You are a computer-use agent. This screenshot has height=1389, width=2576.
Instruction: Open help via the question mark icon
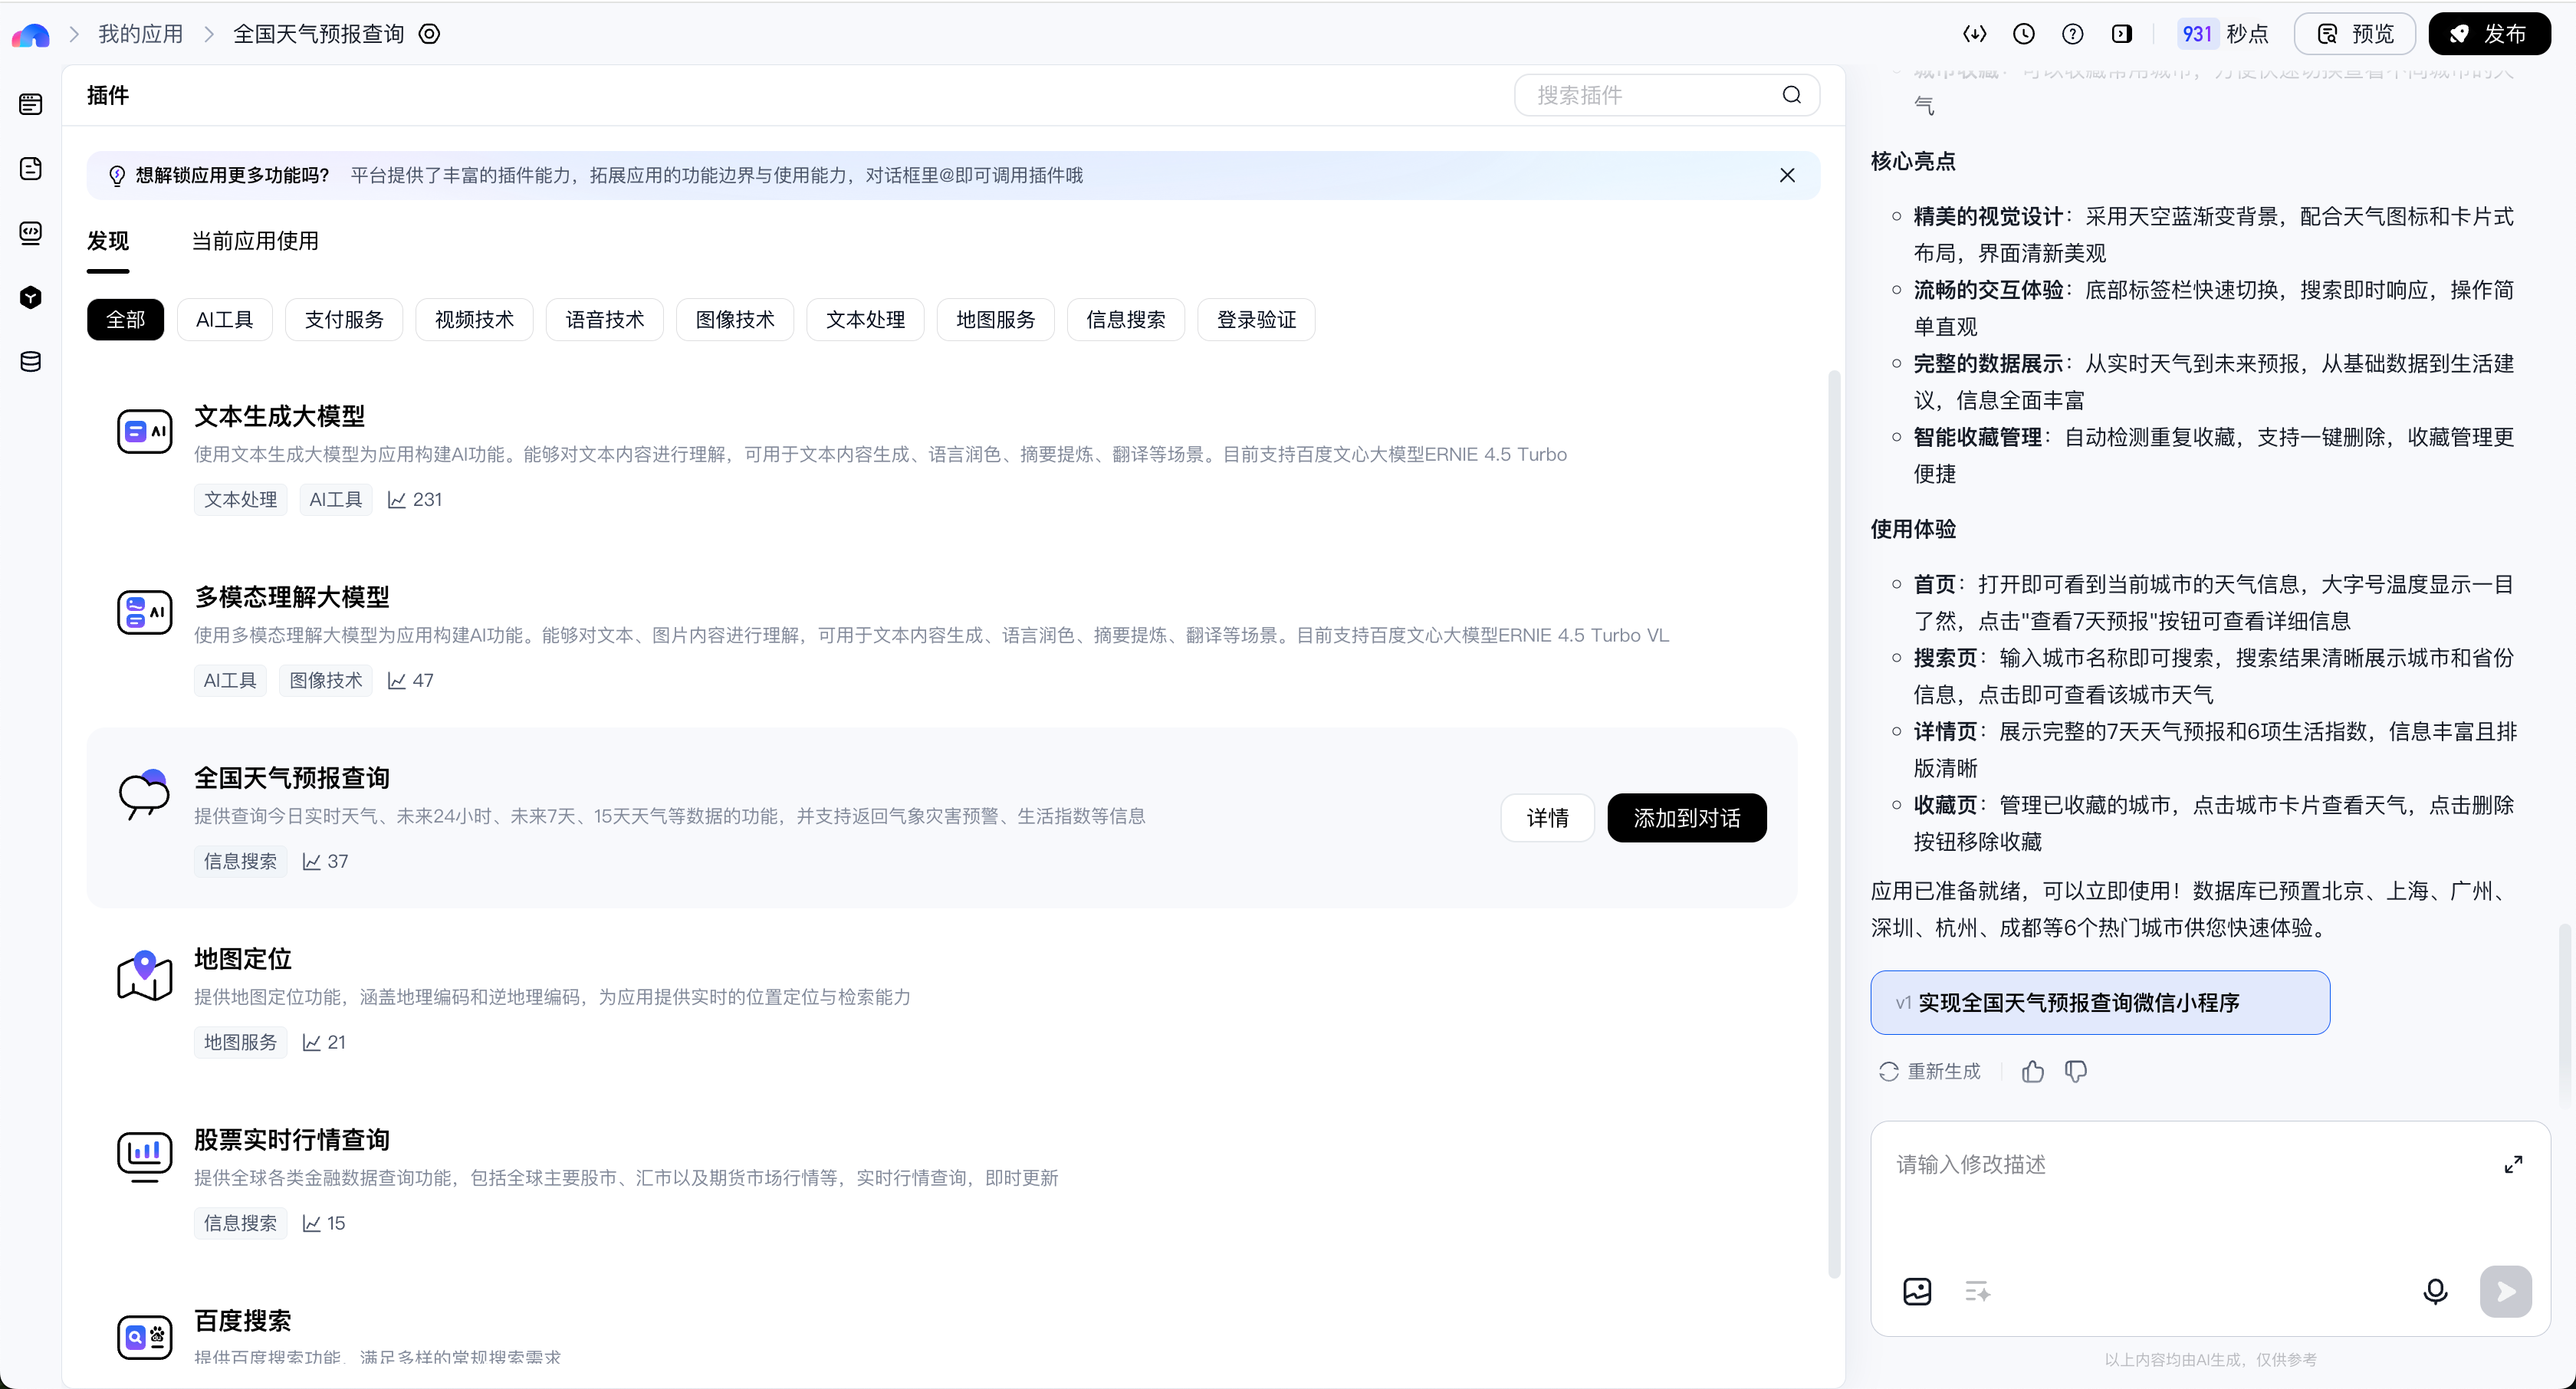[2072, 34]
